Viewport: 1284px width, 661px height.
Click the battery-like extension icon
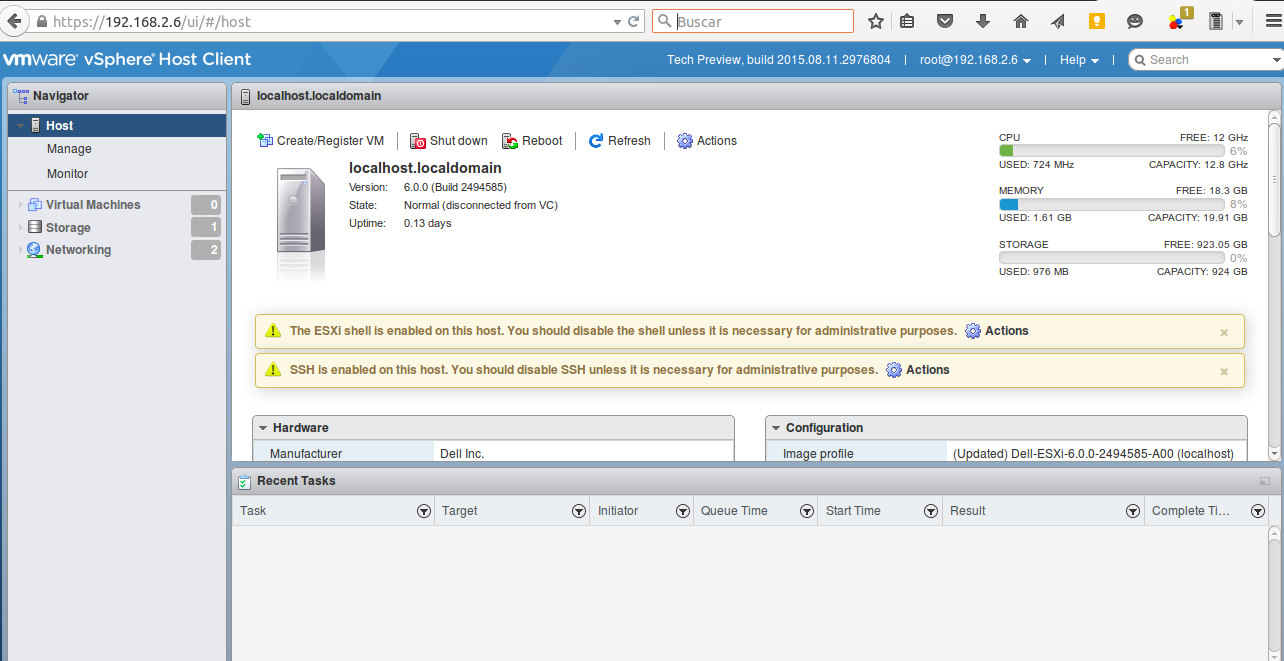pyautogui.click(x=1216, y=21)
